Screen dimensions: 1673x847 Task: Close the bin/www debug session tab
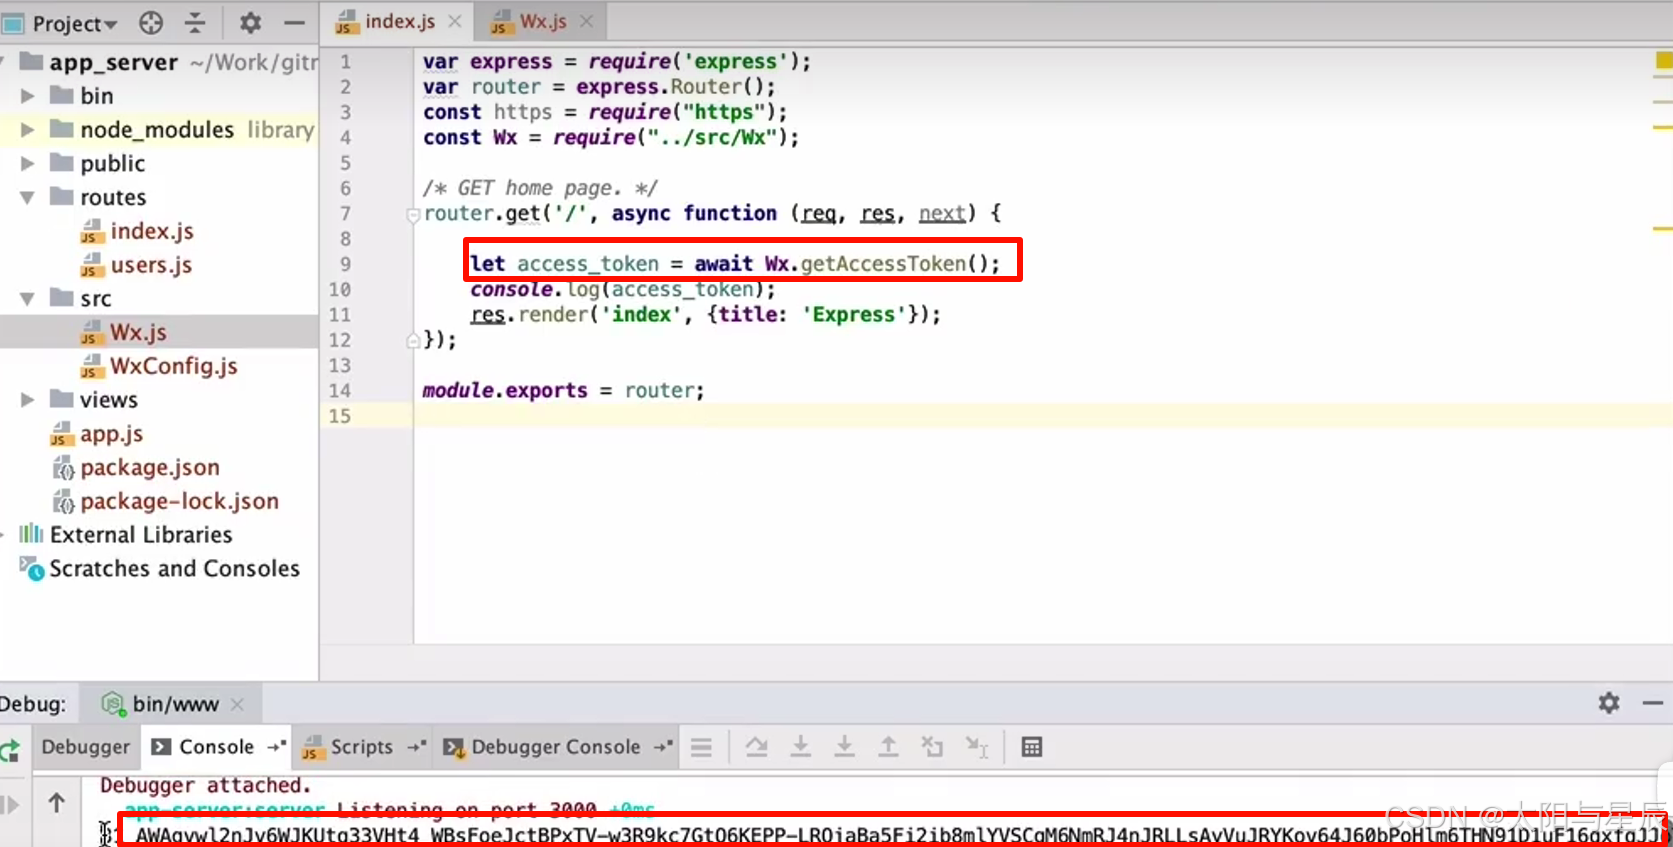(x=237, y=704)
